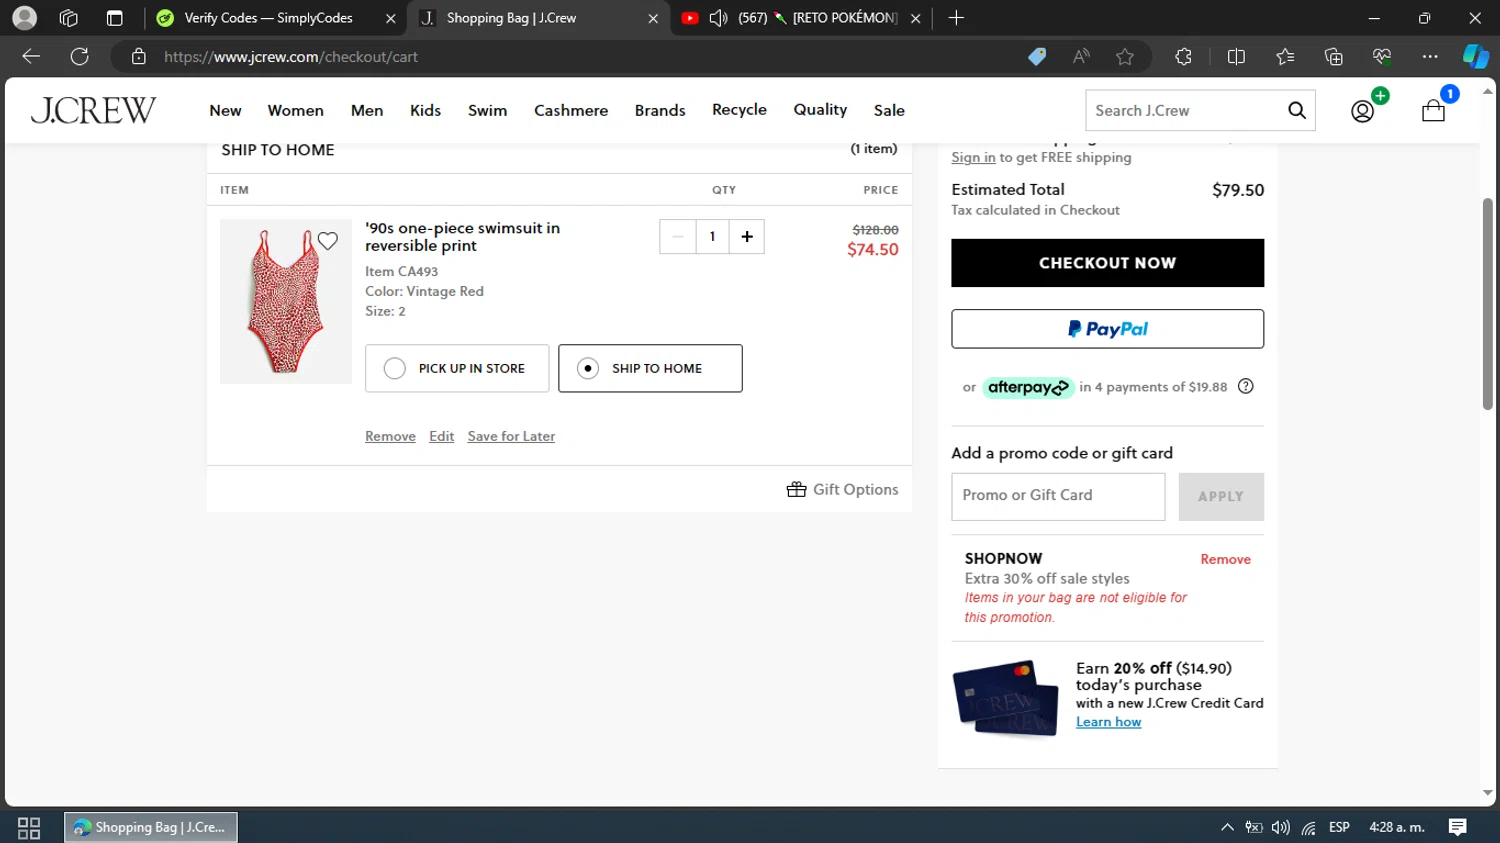Edit the swimsuit item
The width and height of the screenshot is (1500, 843).
pos(441,436)
